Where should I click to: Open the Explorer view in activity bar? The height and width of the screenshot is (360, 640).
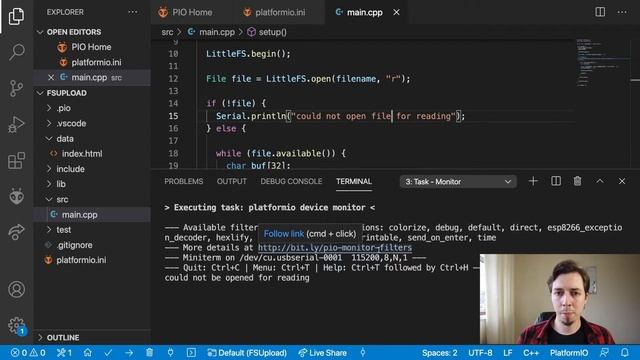[16, 16]
